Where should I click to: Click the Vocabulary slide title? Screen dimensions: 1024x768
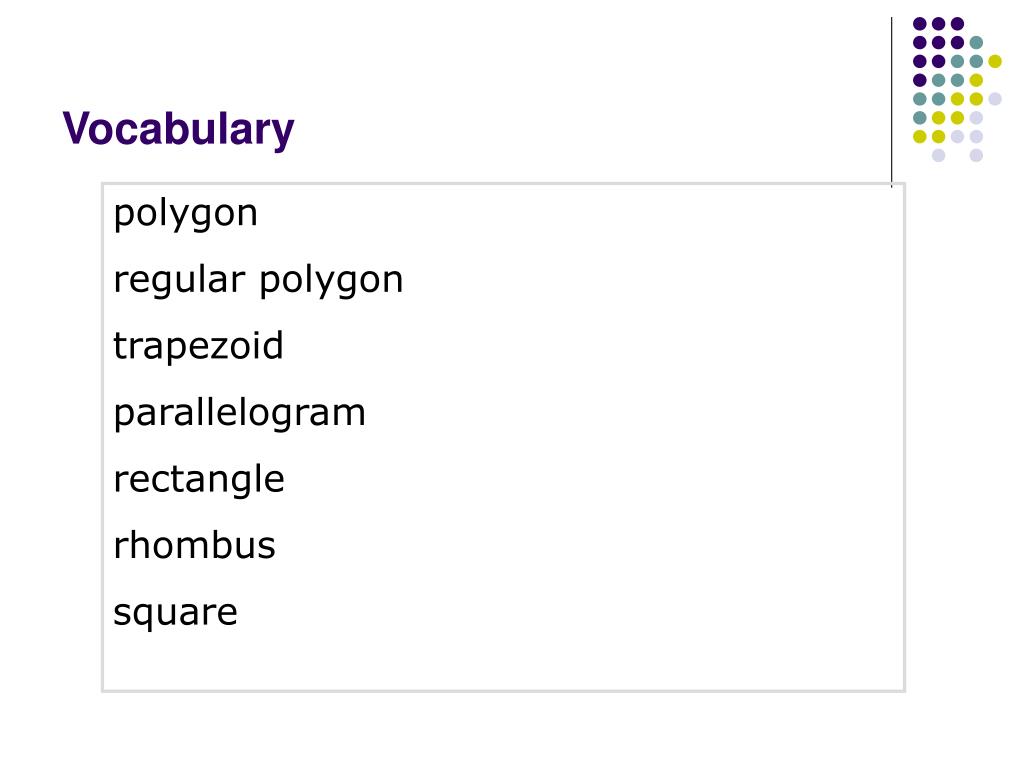point(178,129)
